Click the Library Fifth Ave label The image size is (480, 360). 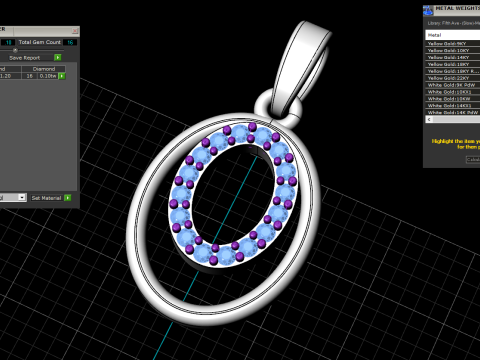click(454, 23)
